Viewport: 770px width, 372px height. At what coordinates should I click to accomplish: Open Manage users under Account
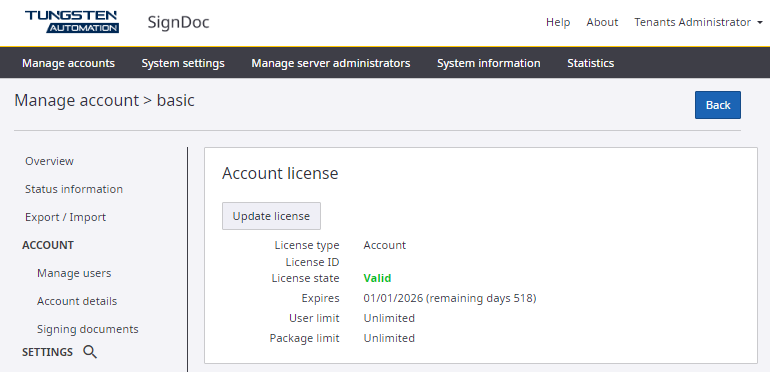[x=74, y=273]
